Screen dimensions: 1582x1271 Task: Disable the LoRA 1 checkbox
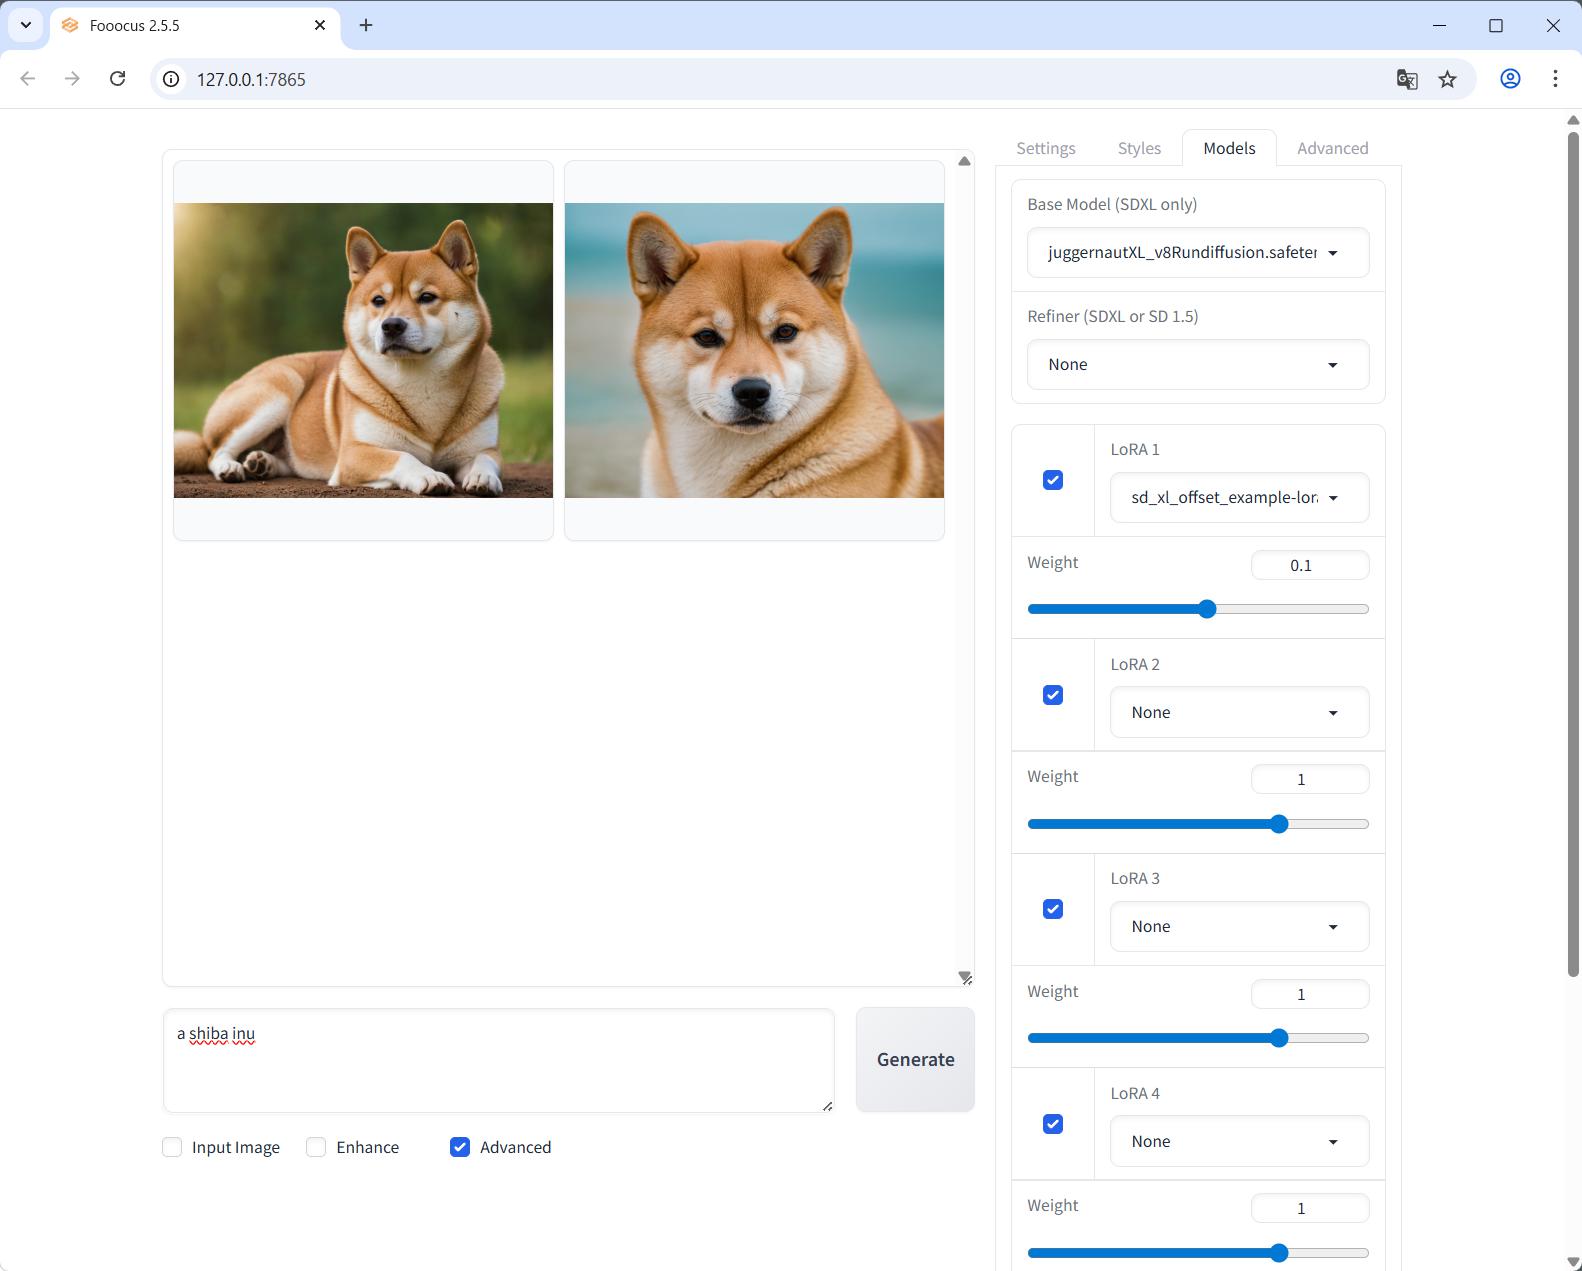[x=1053, y=480]
